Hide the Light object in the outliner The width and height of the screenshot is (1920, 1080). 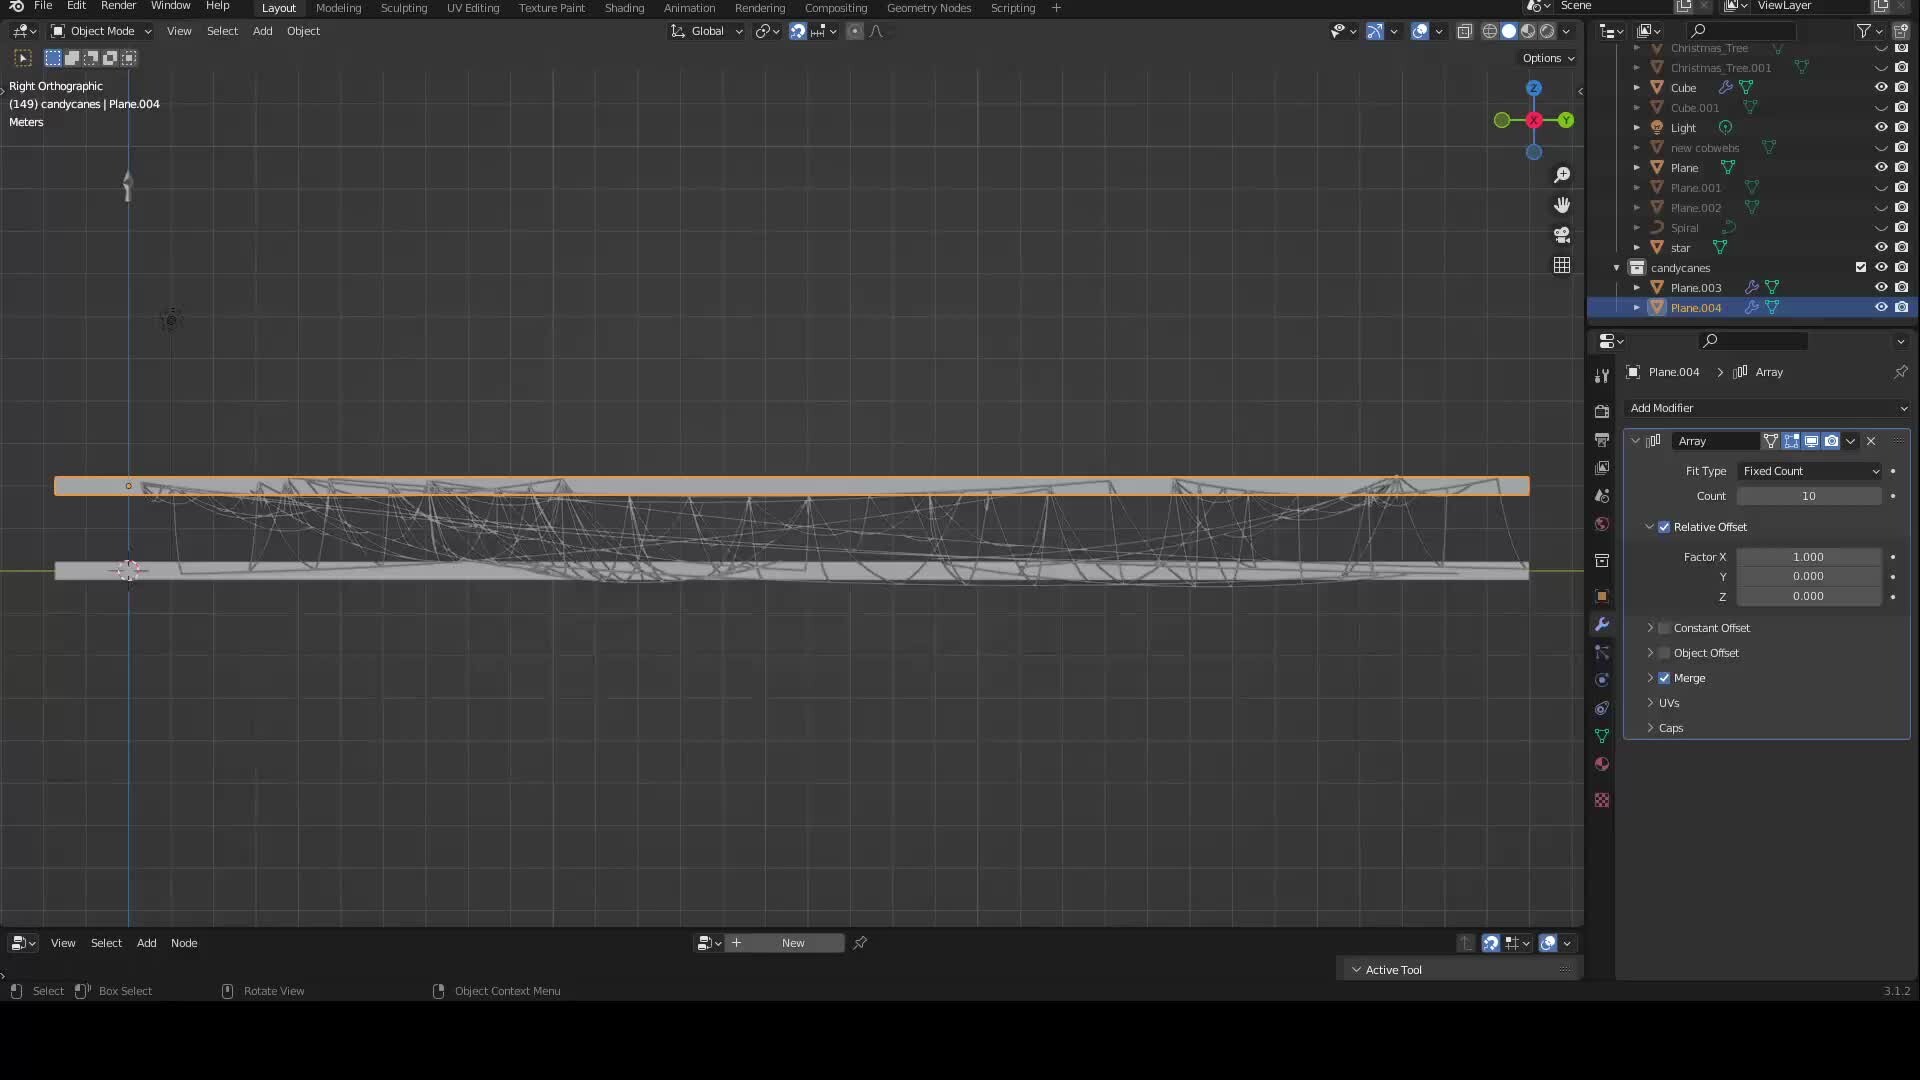coord(1881,127)
